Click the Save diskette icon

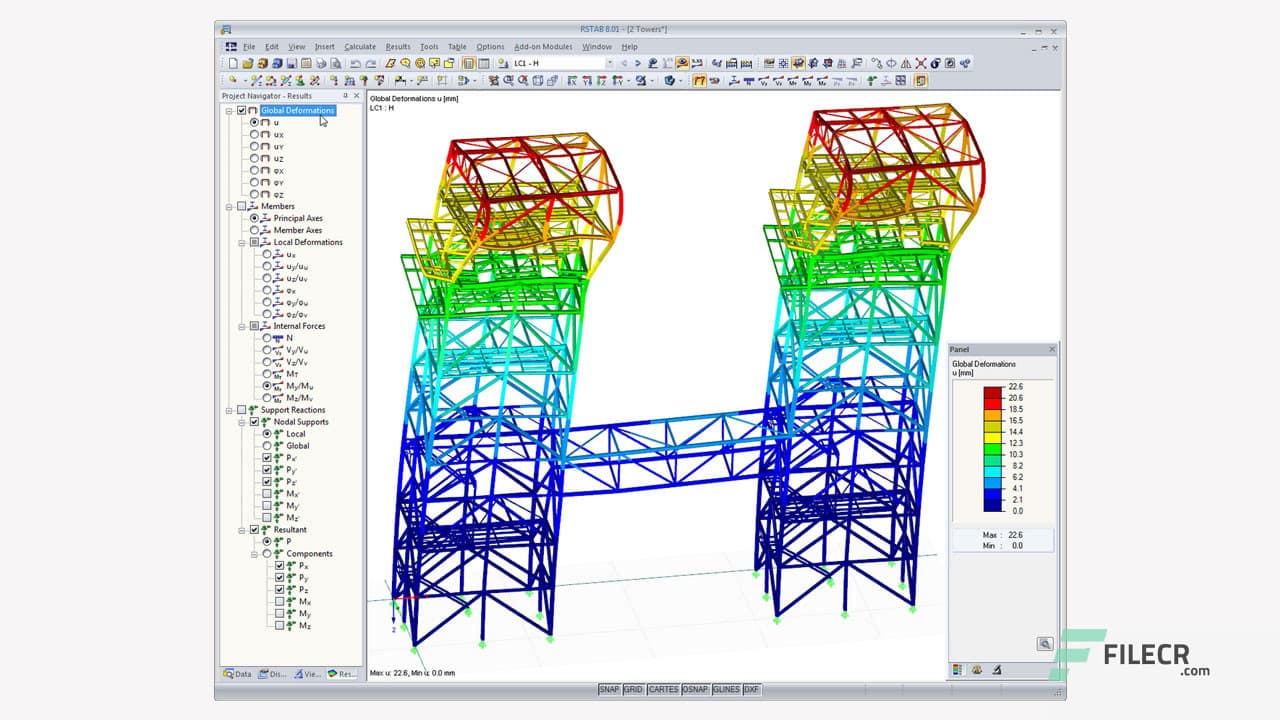click(291, 63)
